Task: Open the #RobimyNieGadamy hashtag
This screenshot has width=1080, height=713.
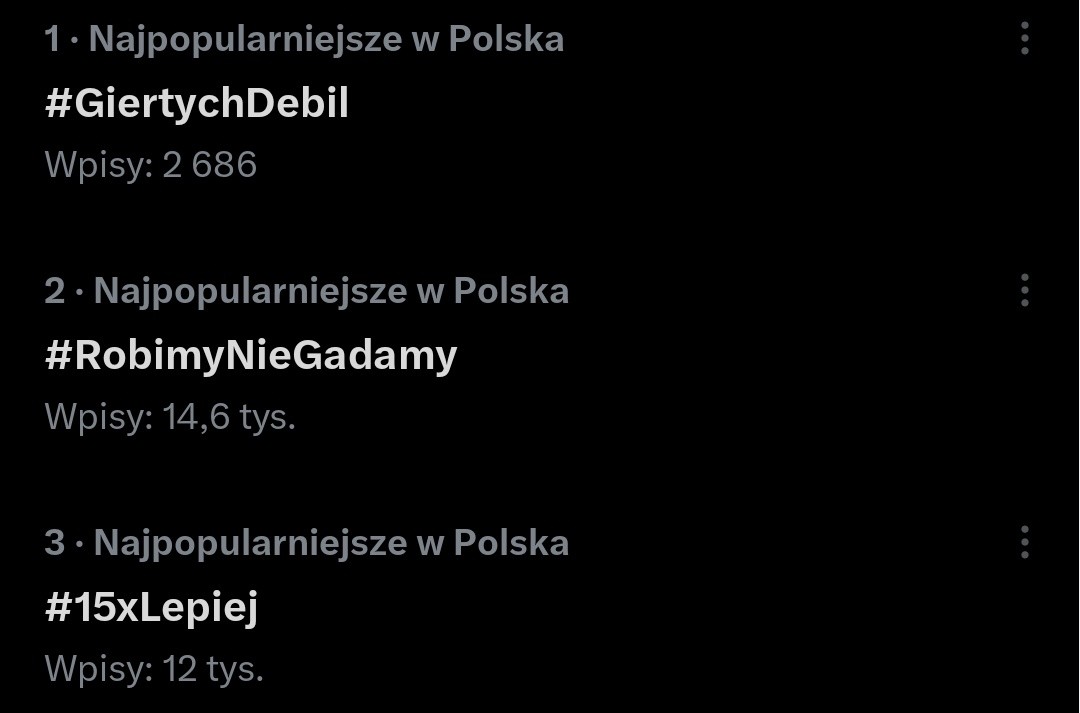Action: point(251,357)
